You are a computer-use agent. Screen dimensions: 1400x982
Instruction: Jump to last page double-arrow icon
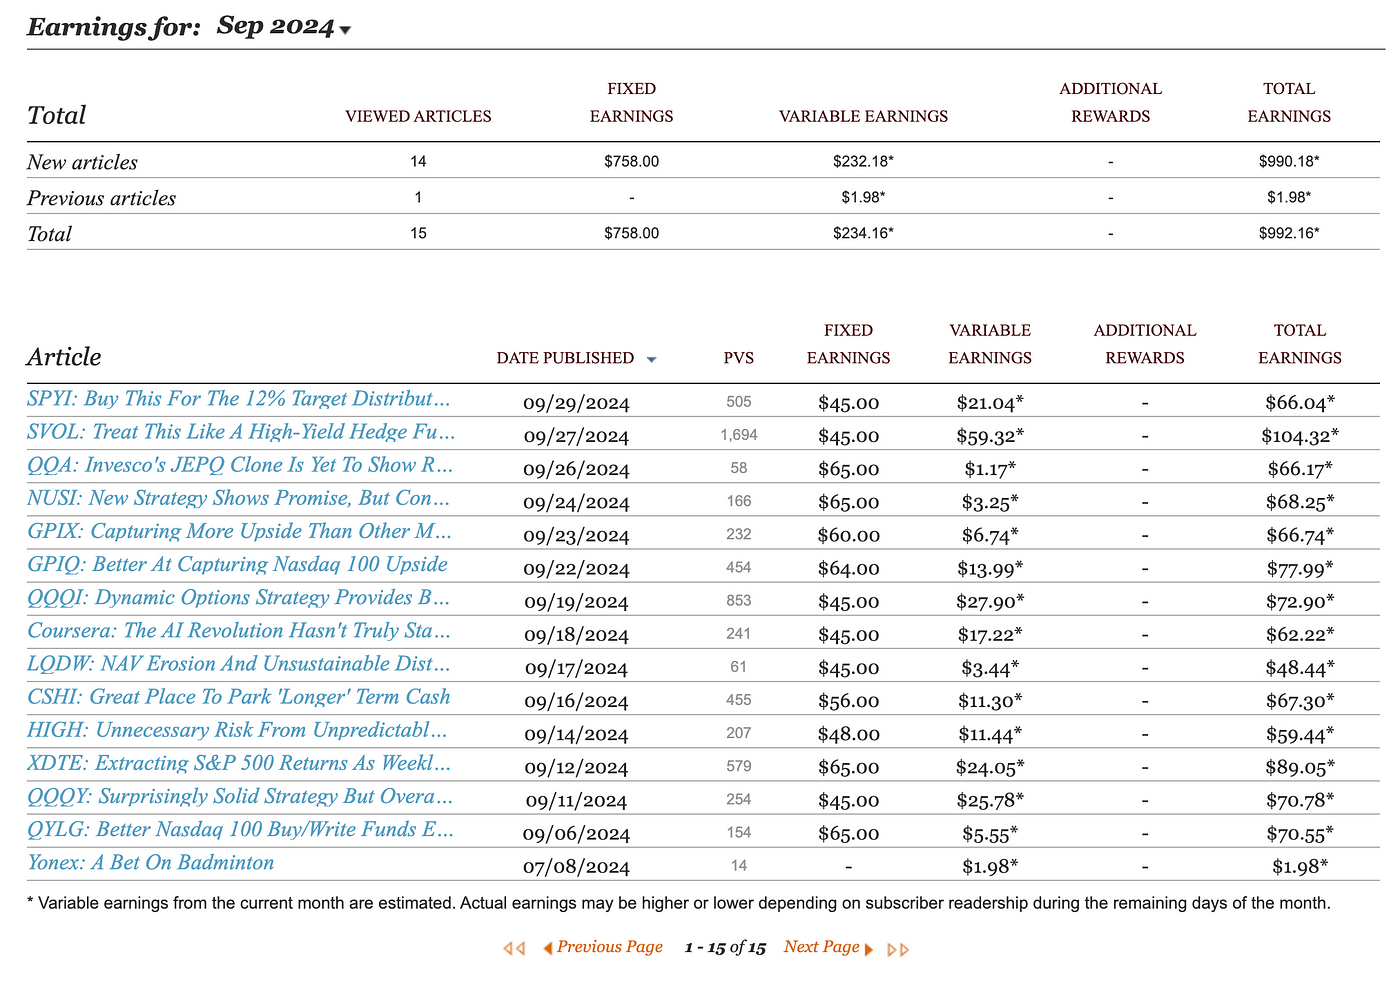pos(898,949)
